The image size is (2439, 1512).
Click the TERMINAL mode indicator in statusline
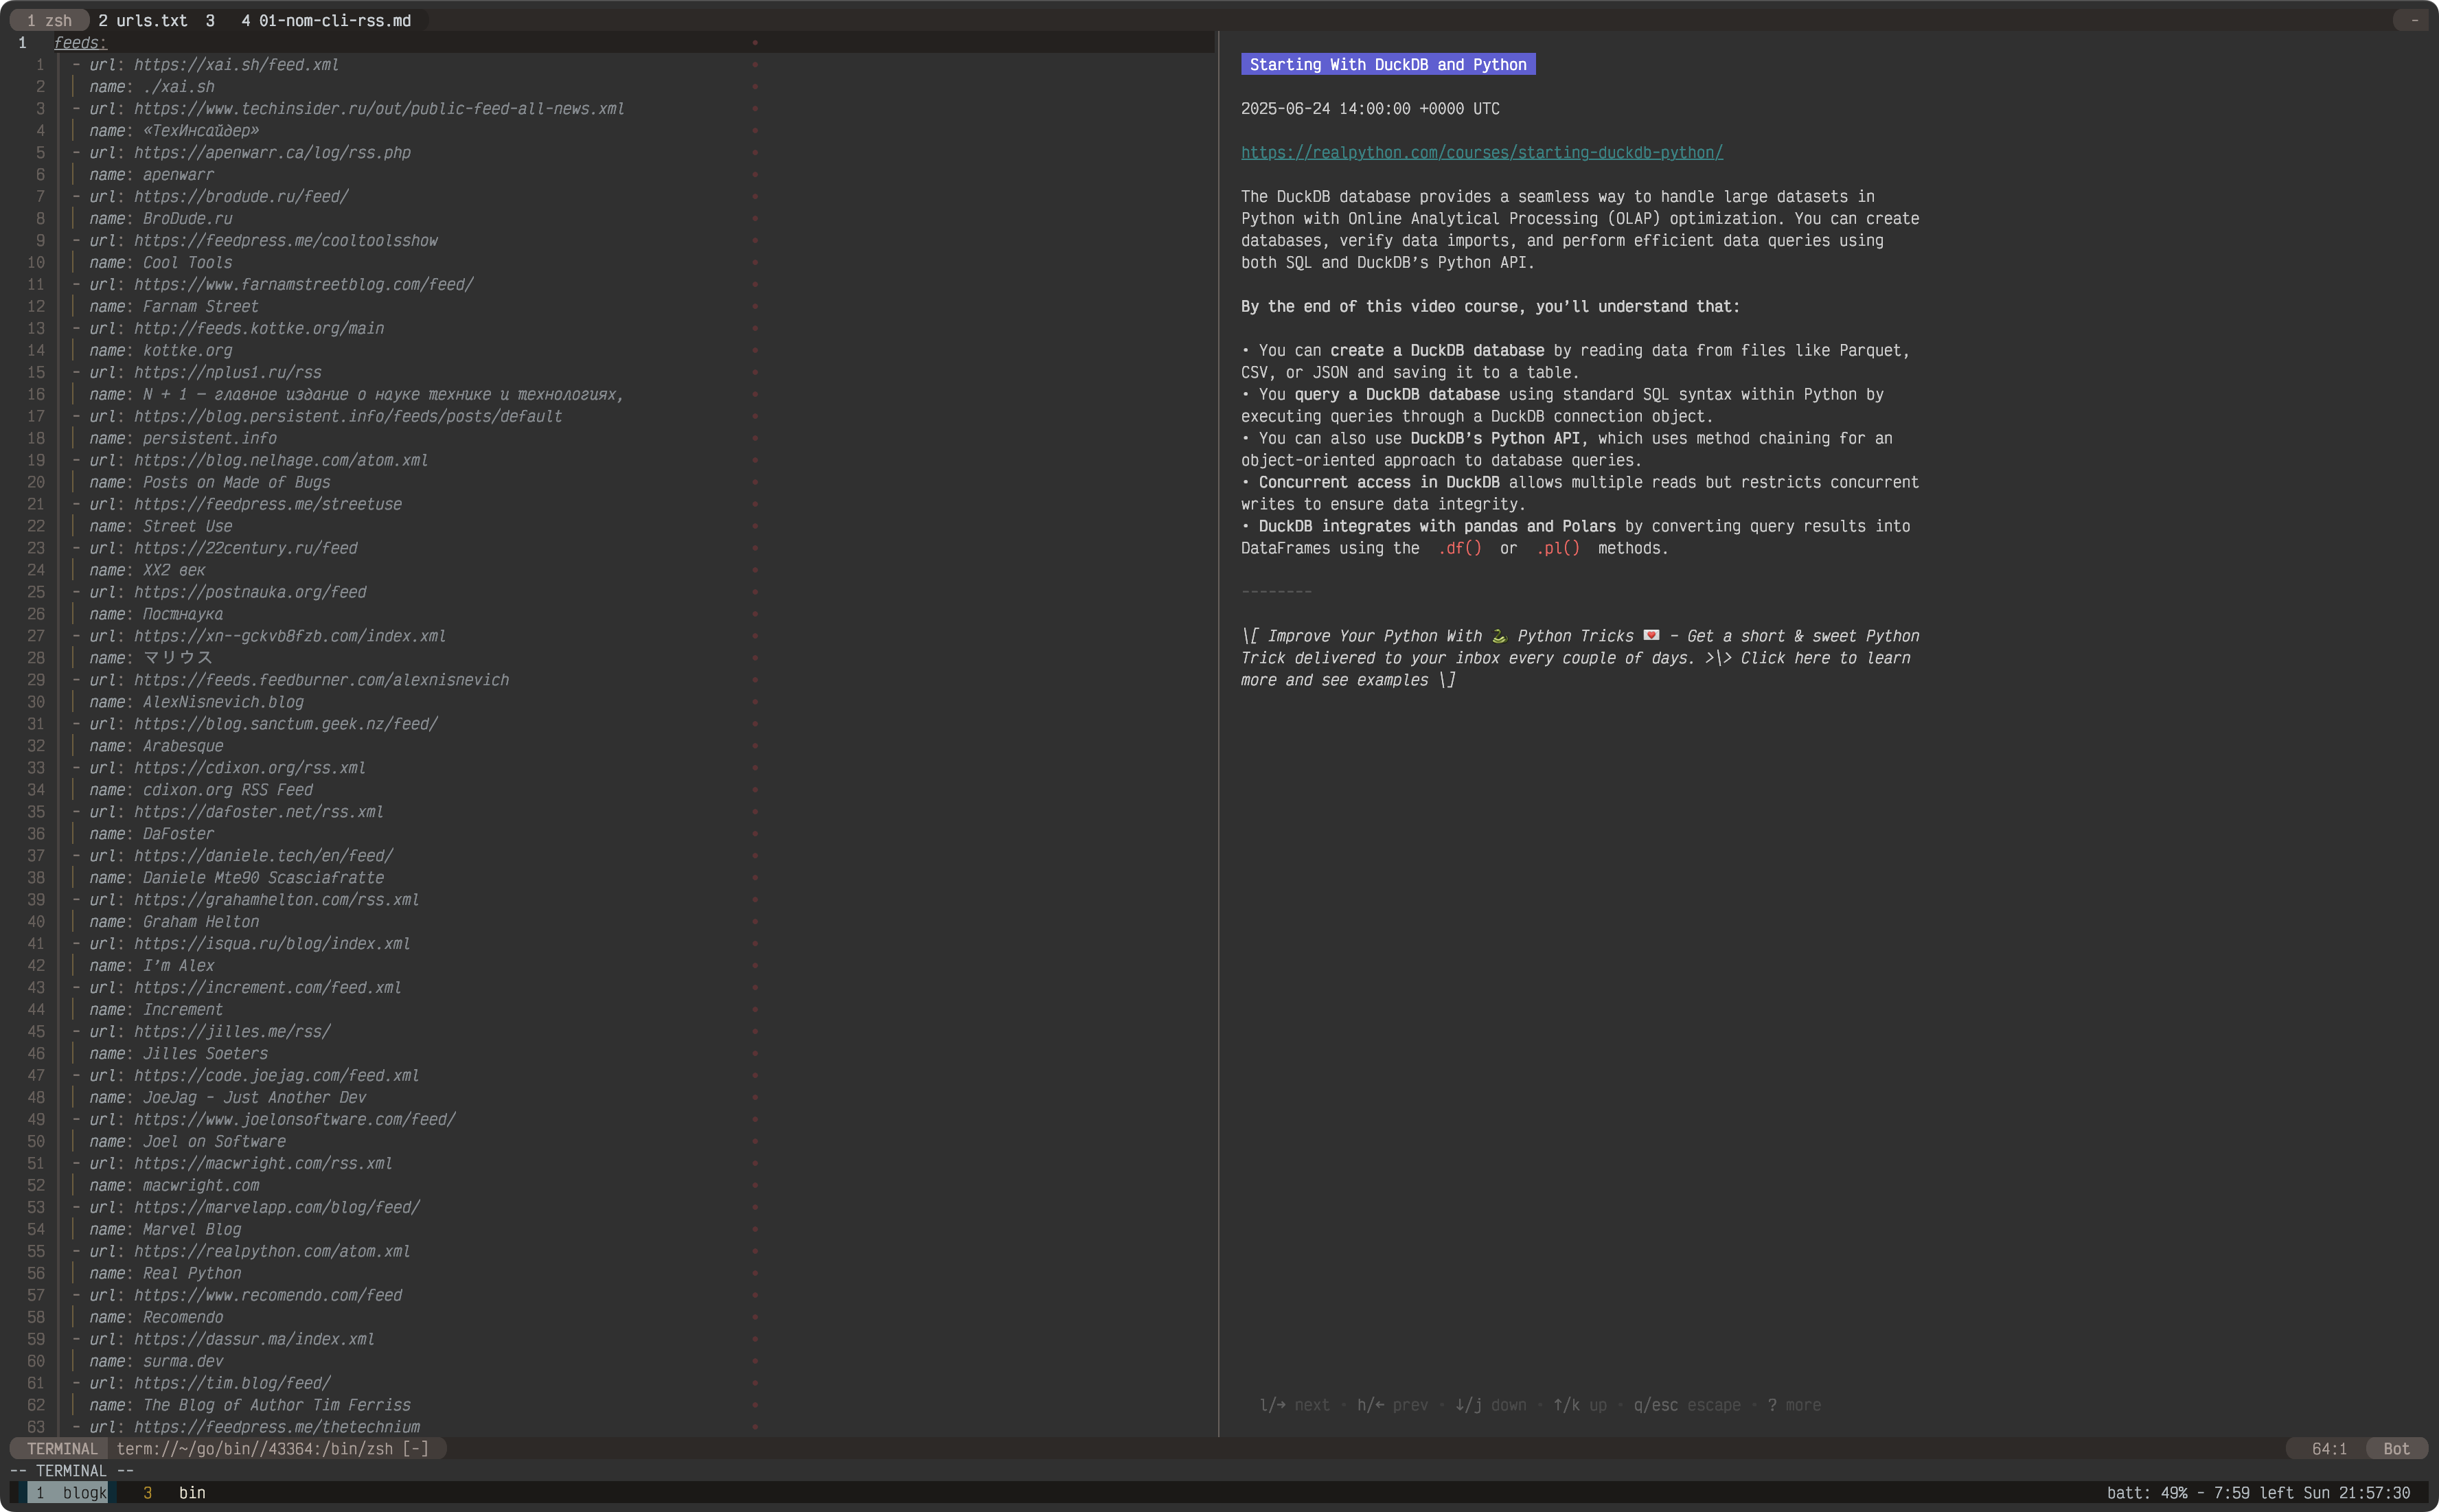click(x=62, y=1448)
